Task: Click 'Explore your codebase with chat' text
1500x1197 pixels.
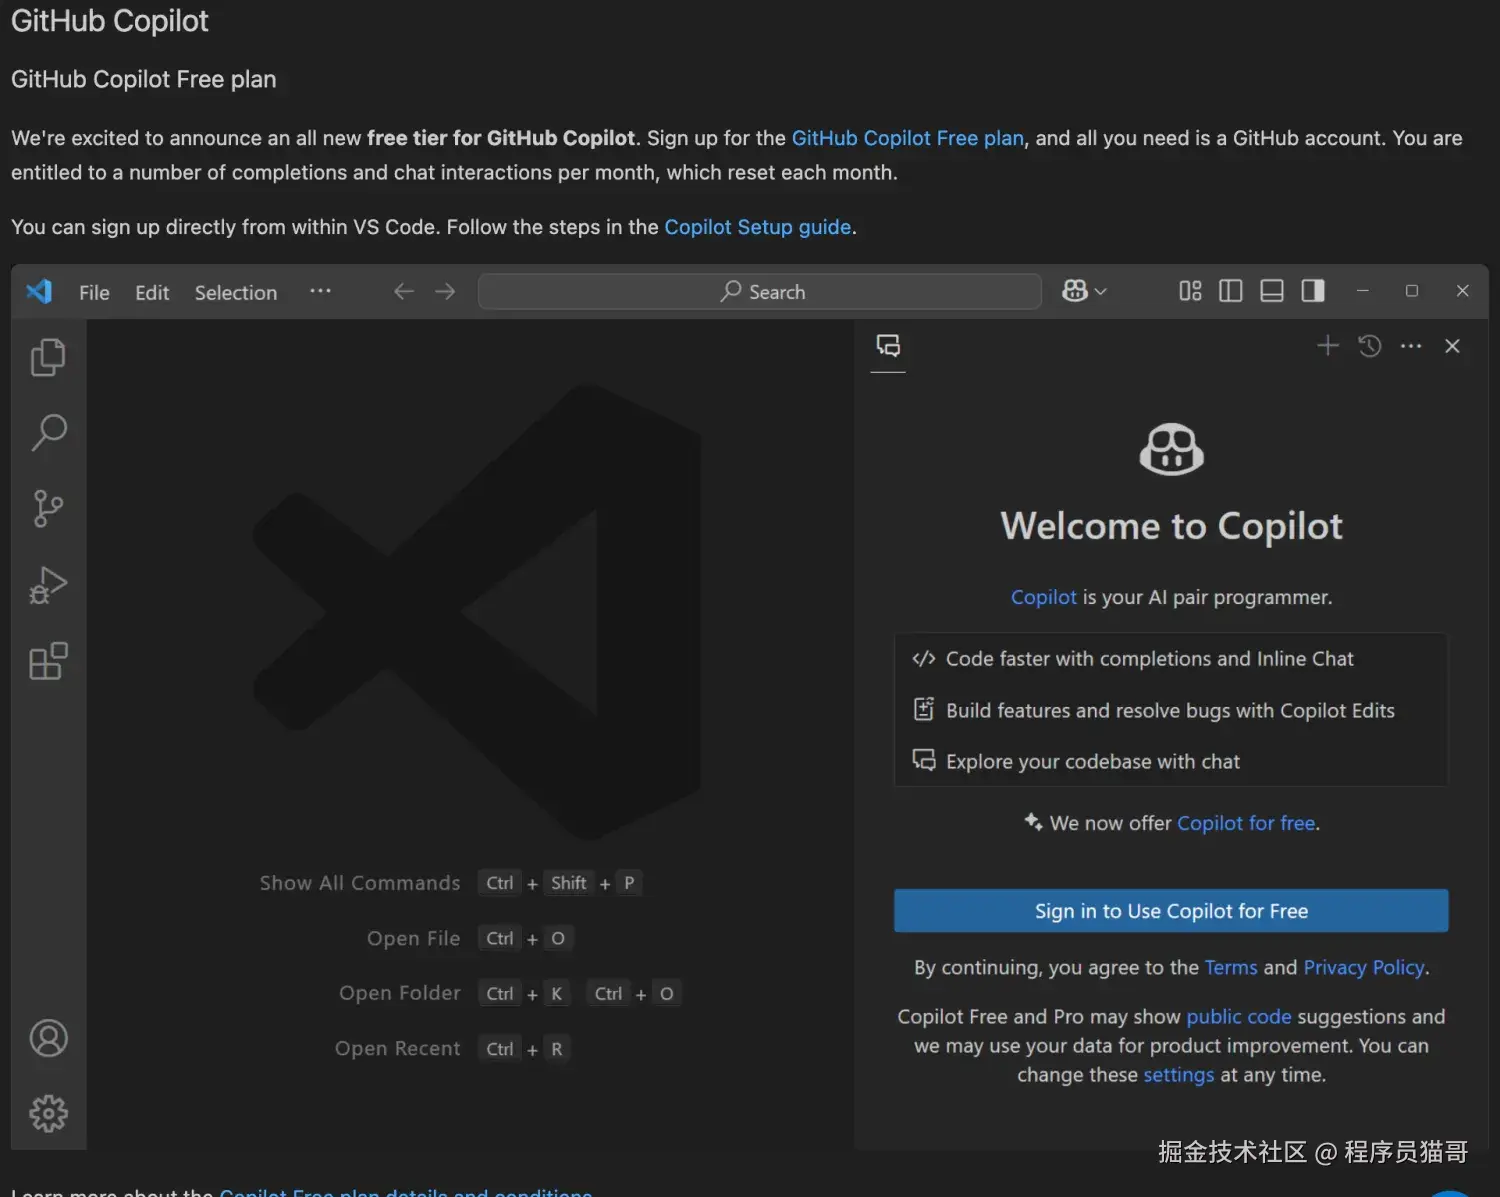Action: point(1092,761)
